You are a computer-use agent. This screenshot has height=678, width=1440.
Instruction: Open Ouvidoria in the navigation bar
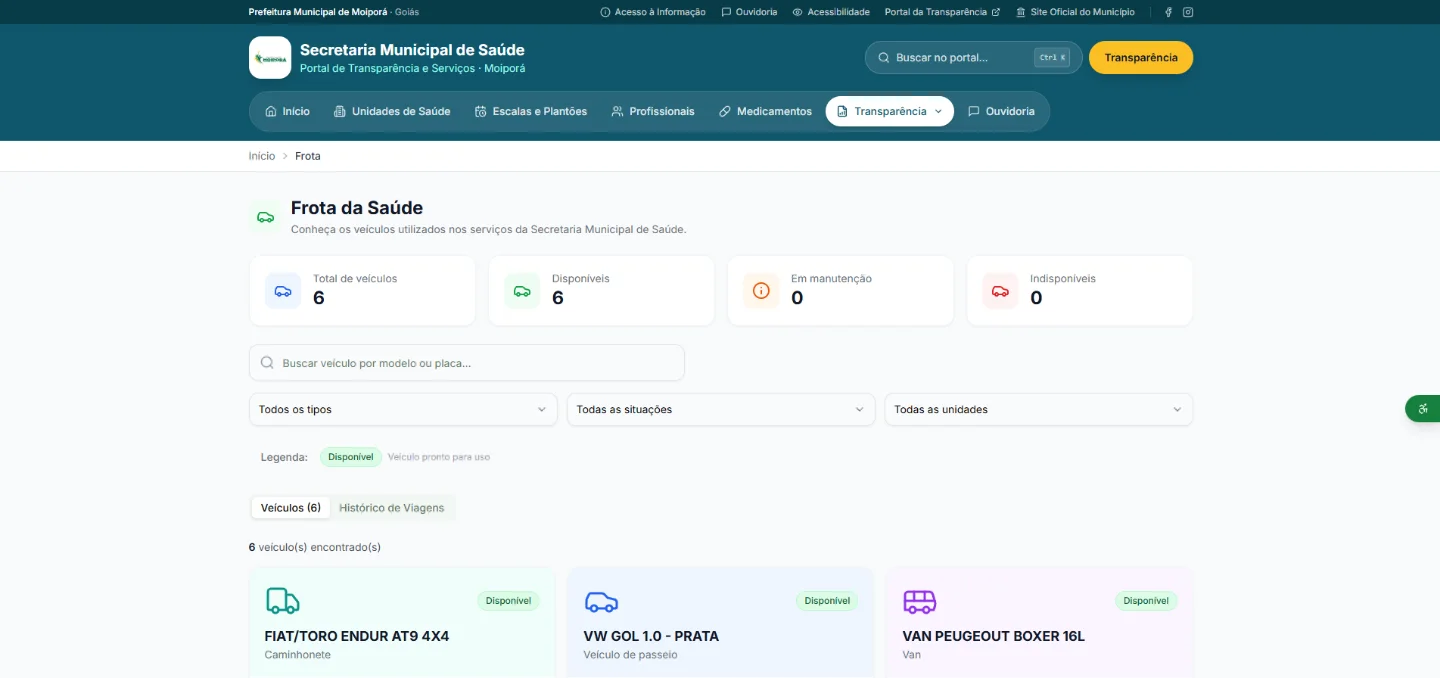coord(1001,111)
